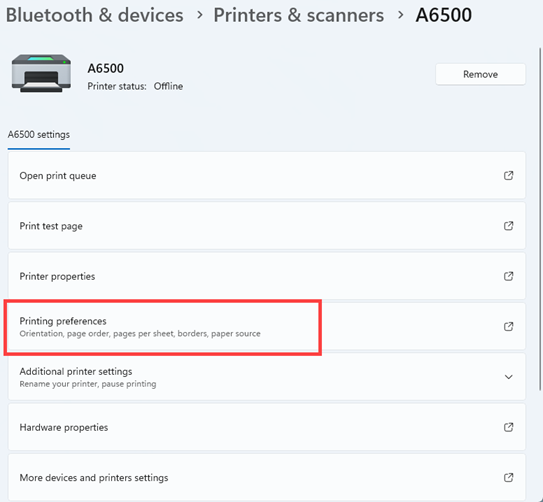This screenshot has width=543, height=502.
Task: Expand Additional printer settings chevron
Action: coord(508,377)
